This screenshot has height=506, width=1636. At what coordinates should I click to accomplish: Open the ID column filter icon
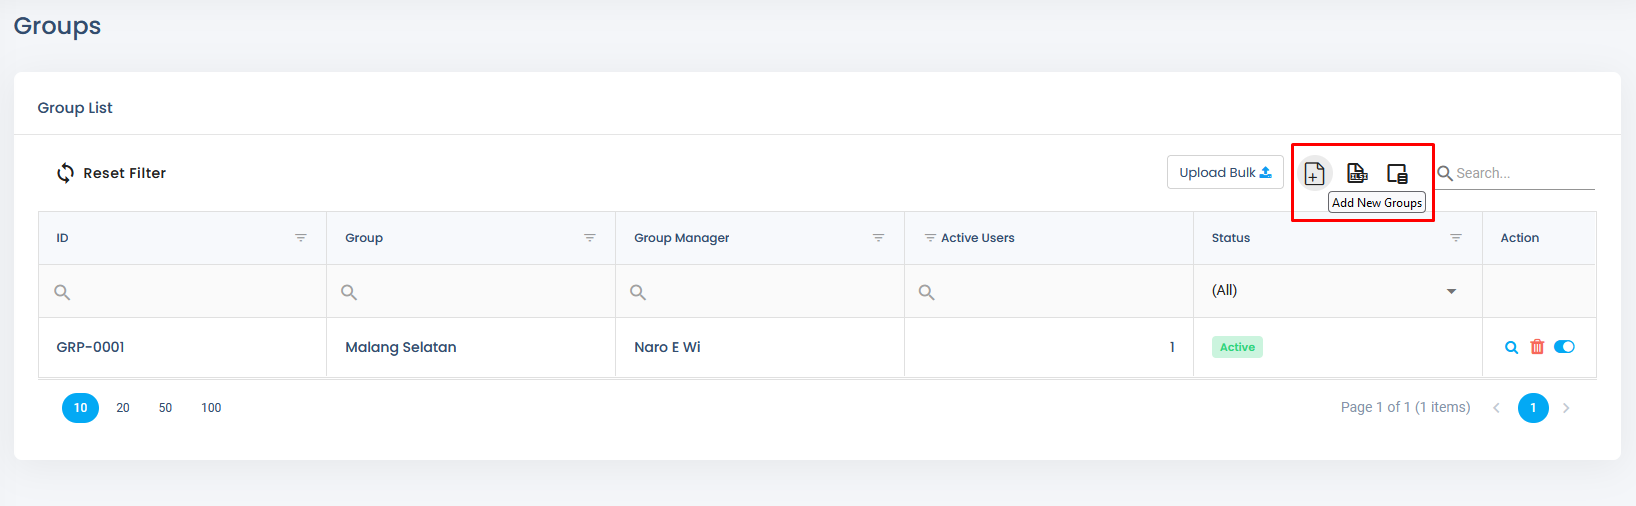pos(301,238)
